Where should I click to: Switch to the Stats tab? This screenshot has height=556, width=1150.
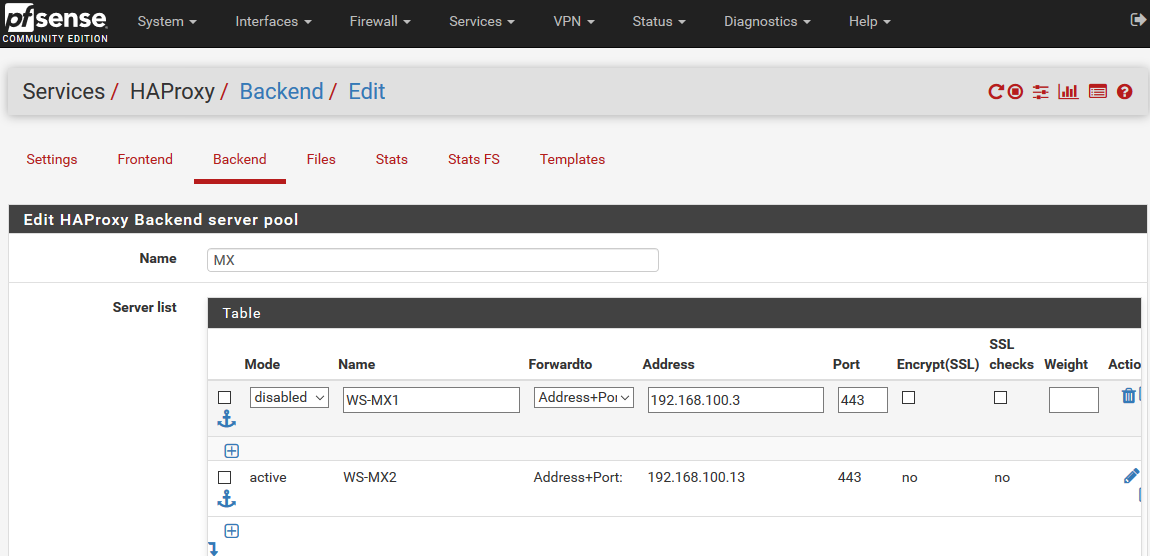[392, 159]
